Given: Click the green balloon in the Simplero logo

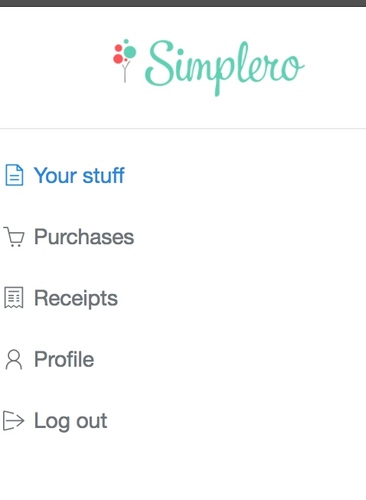Looking at the screenshot, I should [x=130, y=52].
